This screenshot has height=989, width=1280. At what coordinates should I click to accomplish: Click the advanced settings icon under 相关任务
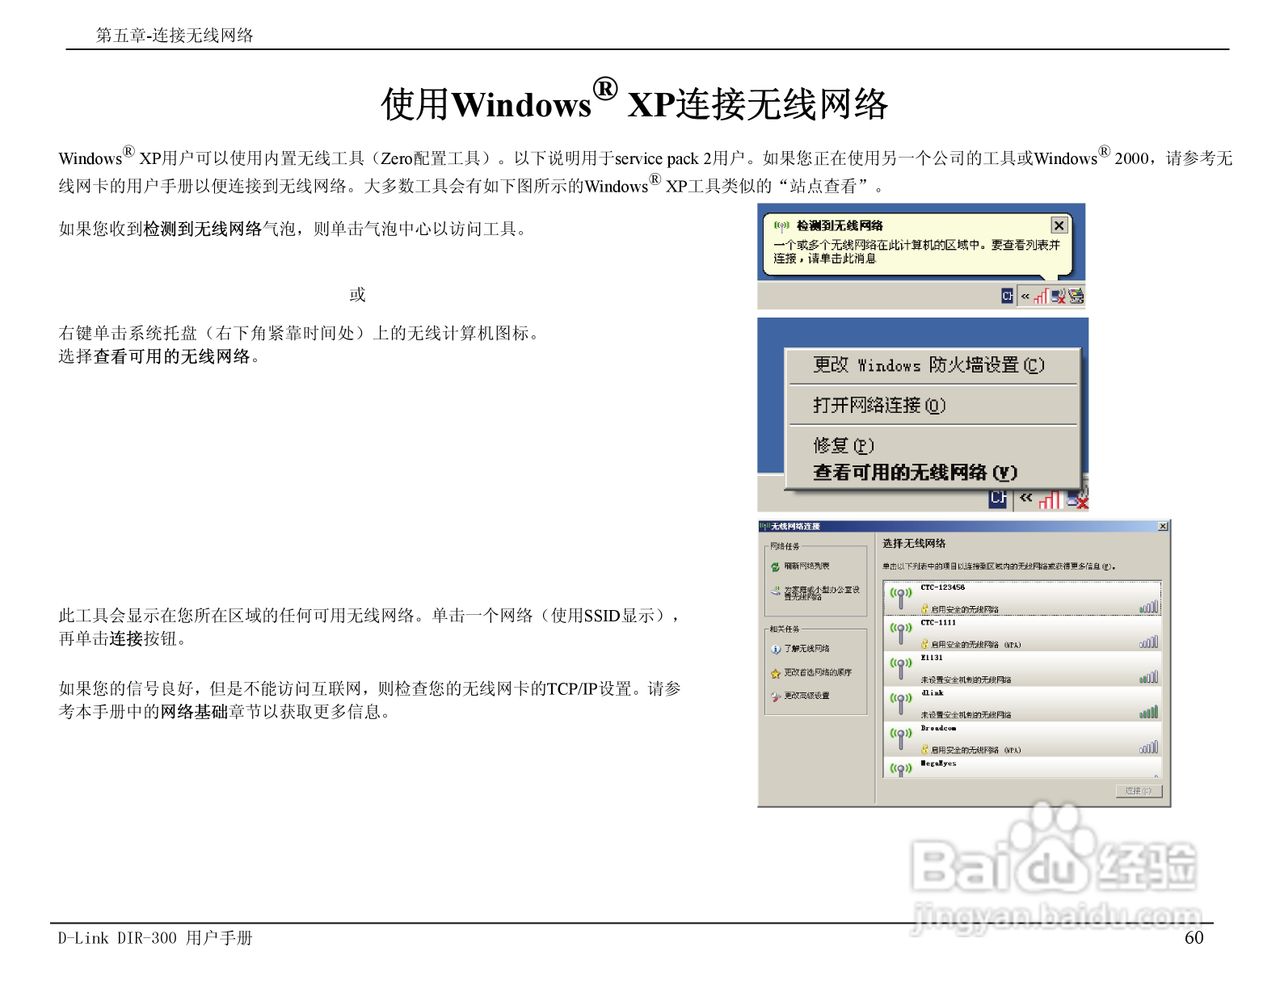tap(775, 696)
